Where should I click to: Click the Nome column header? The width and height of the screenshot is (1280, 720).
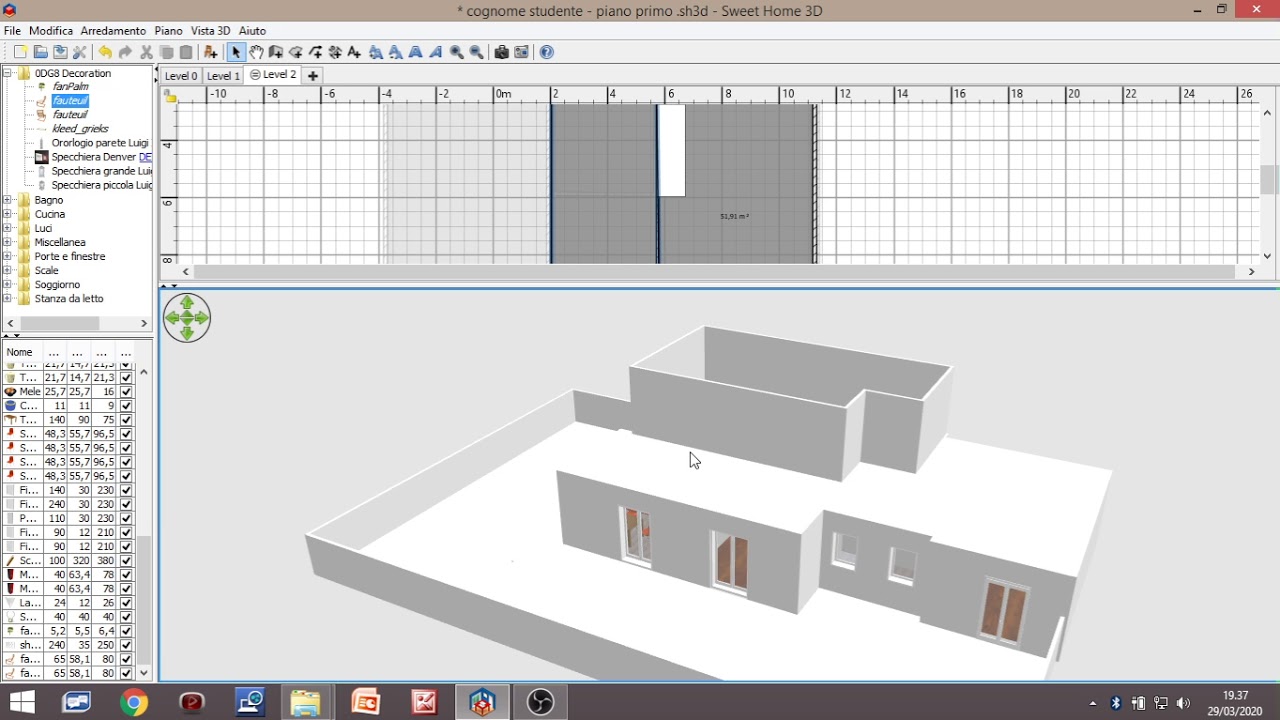pos(21,352)
